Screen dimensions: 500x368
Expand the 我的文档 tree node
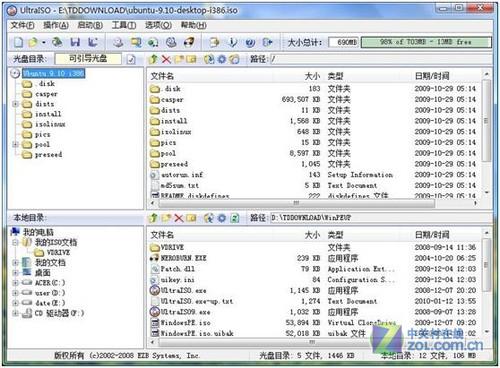coord(15,263)
